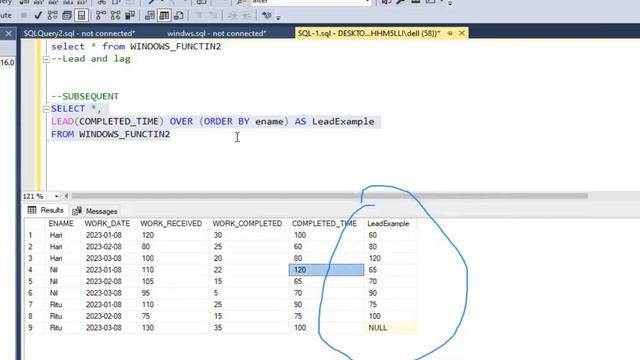Switch to windws.sql tab
Viewport: 640px width, 360px height.
(216, 33)
